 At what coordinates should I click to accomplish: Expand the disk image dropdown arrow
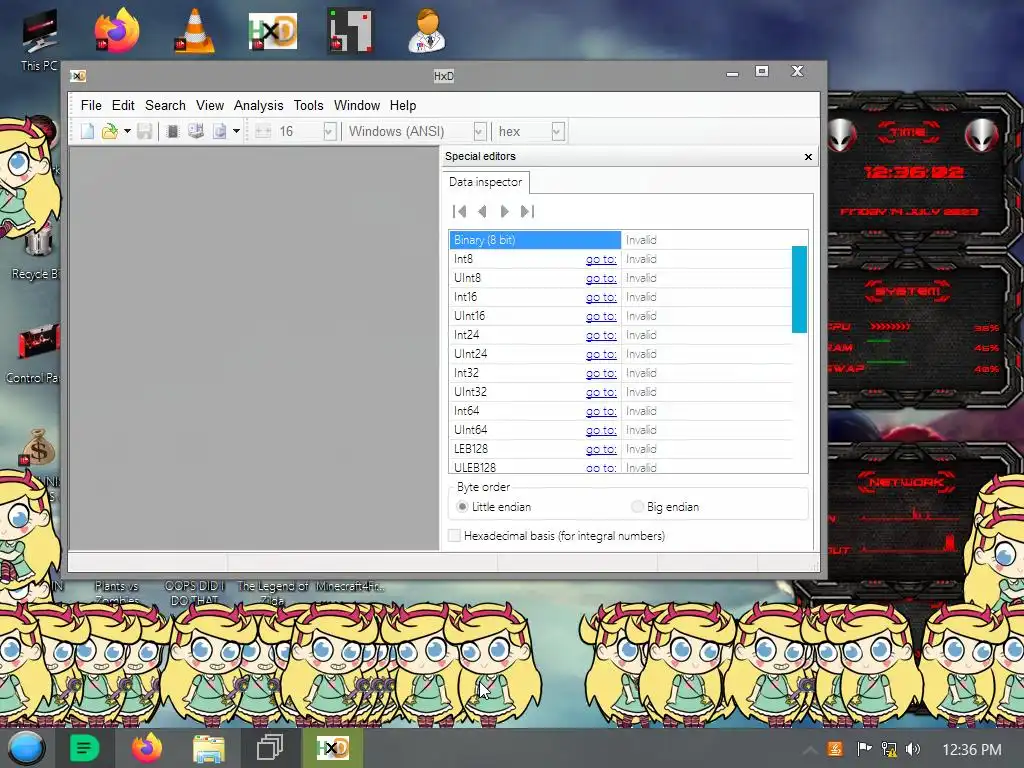click(x=236, y=131)
